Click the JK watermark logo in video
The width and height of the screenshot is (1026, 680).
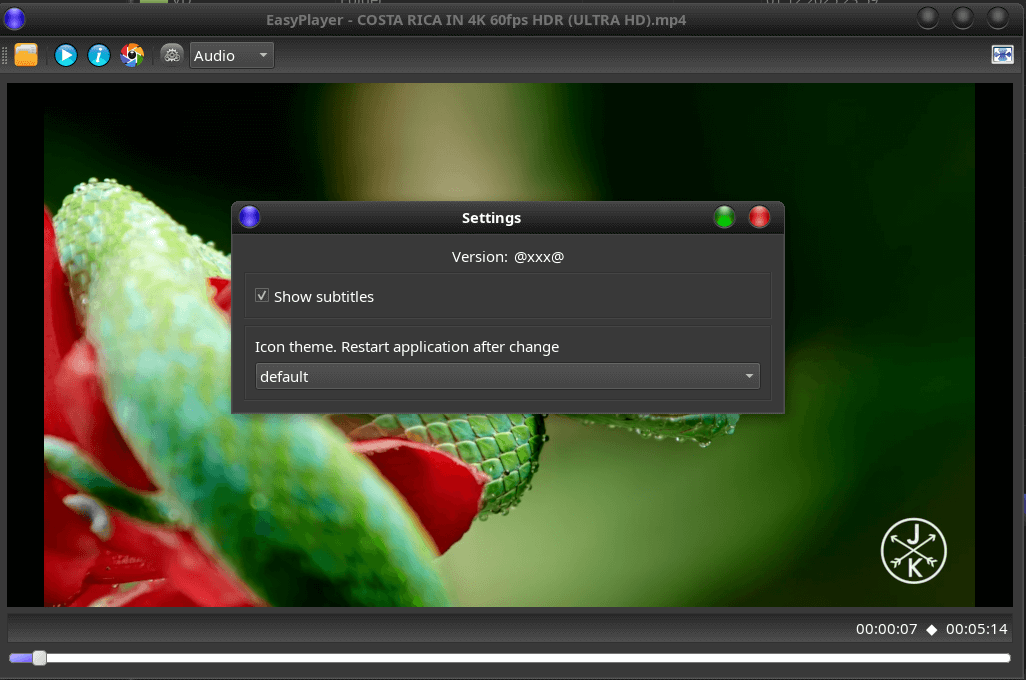pyautogui.click(x=913, y=550)
